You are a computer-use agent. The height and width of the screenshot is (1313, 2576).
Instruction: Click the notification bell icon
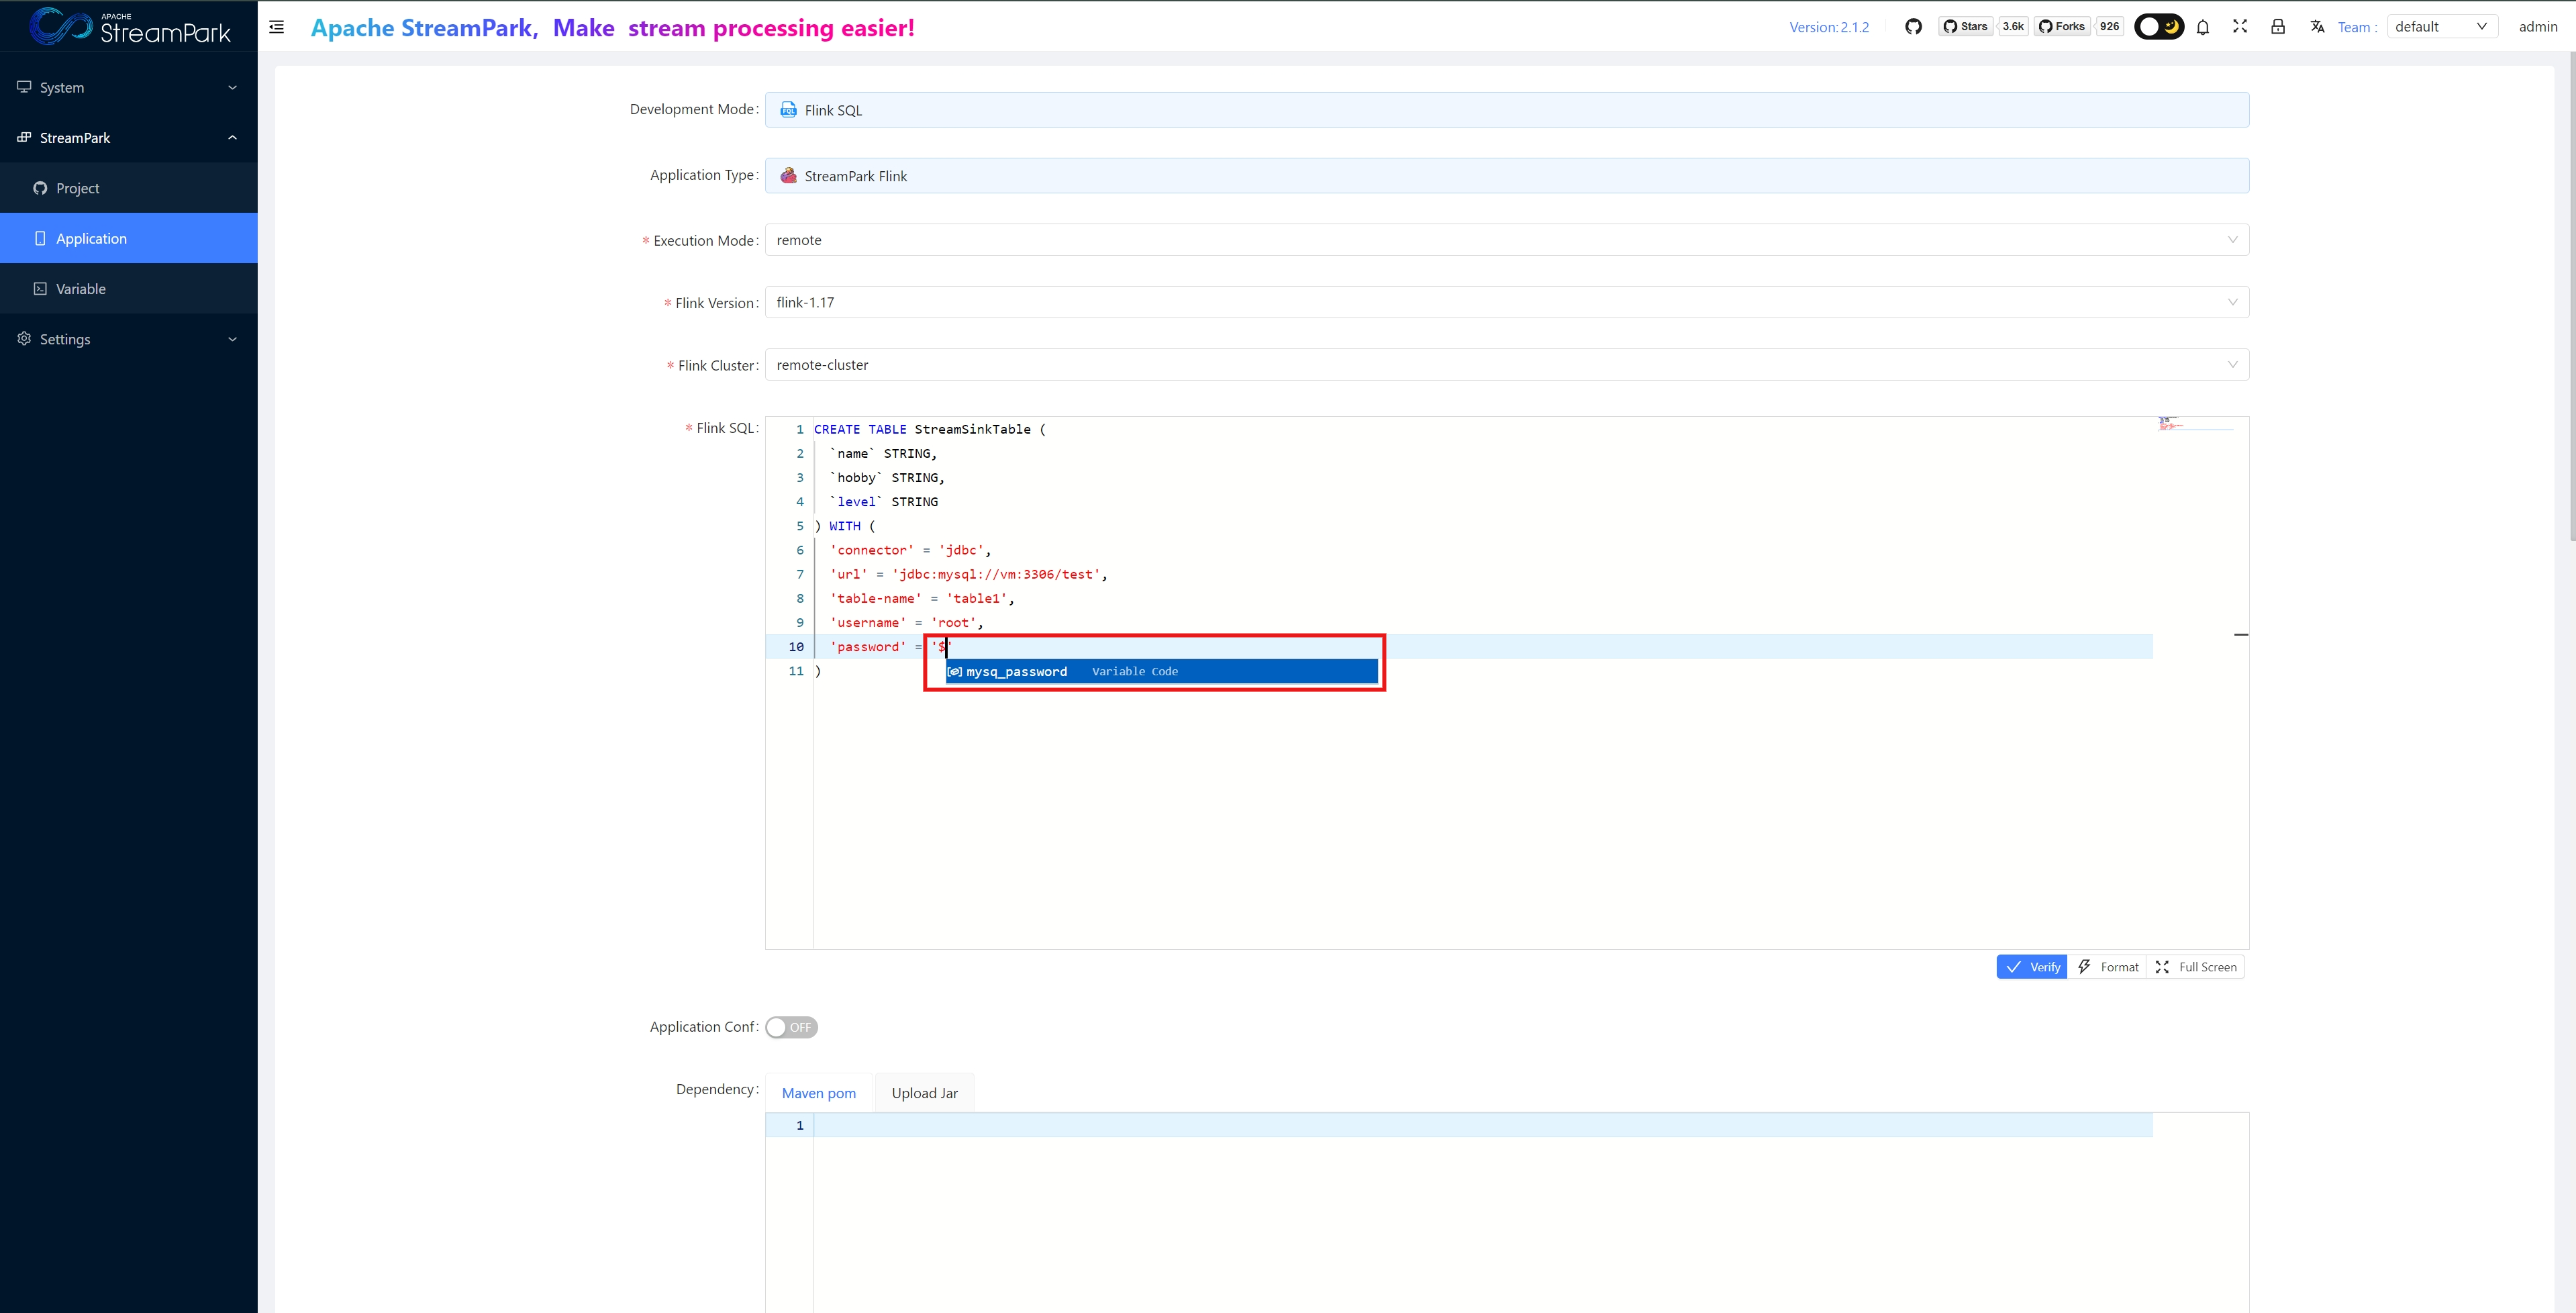(2203, 27)
